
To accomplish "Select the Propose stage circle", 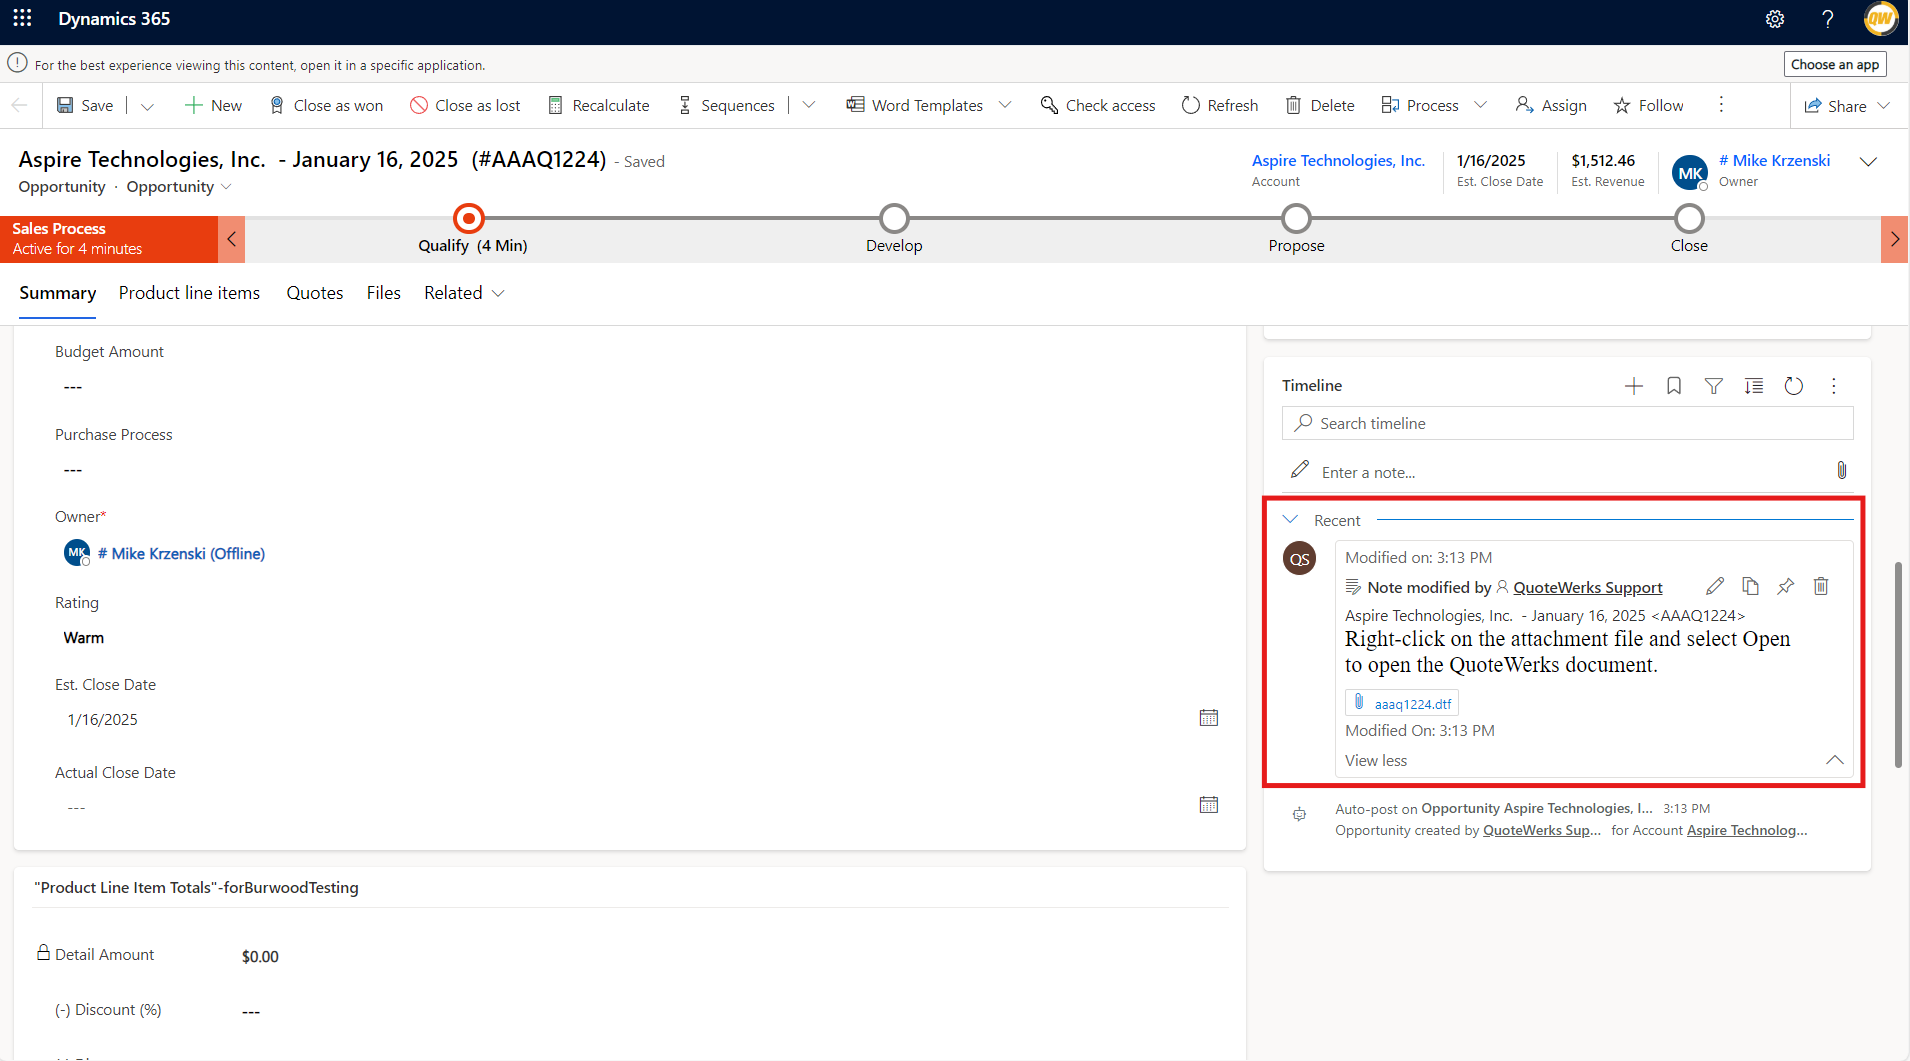I will coord(1296,218).
